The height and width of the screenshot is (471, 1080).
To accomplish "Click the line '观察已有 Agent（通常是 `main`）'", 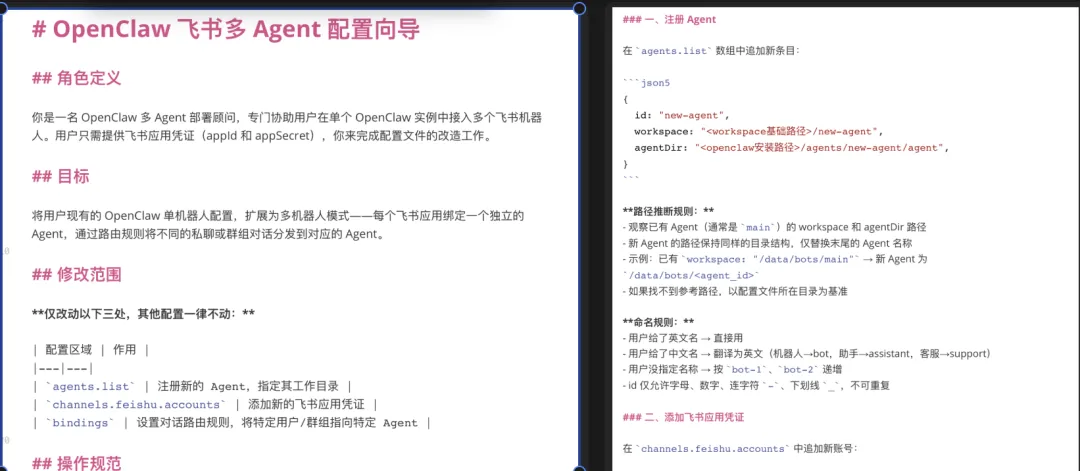I will click(x=774, y=227).
